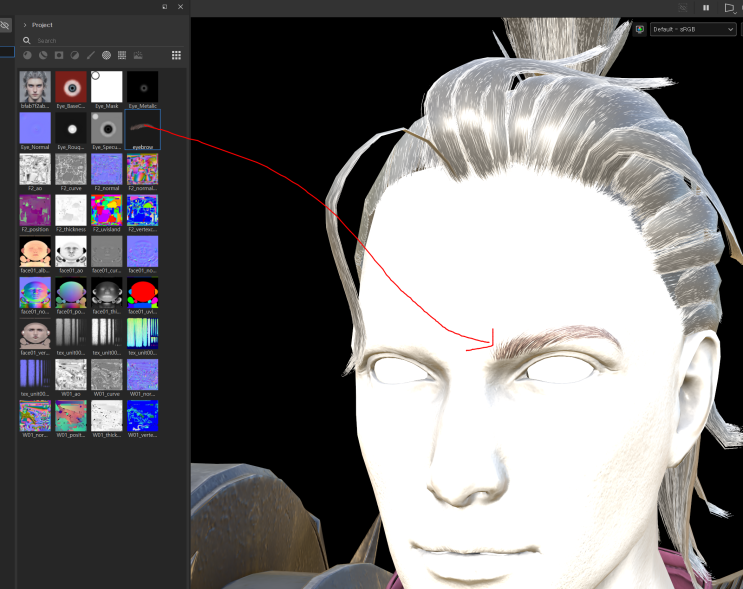Expand the Project path chevron
Viewport: 743px width, 589px height.
25,24
